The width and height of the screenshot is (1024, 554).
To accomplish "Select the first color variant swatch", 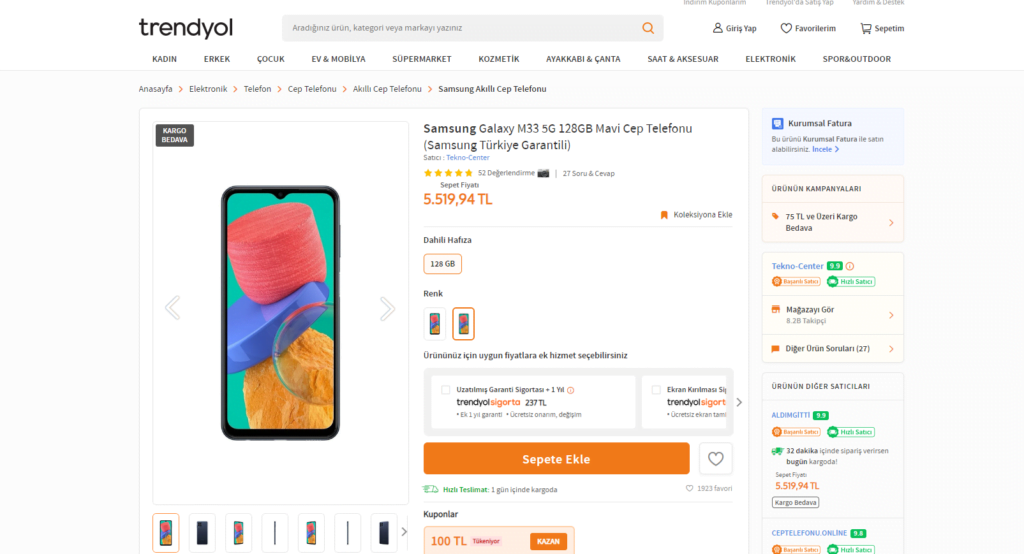I will (x=435, y=324).
